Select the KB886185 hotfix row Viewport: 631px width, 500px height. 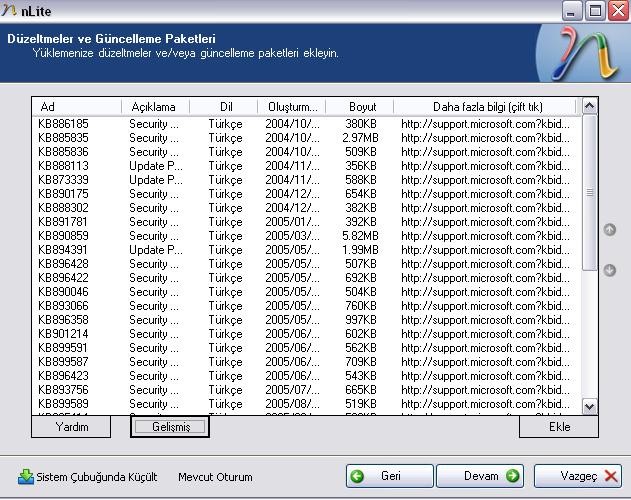pyautogui.click(x=63, y=124)
